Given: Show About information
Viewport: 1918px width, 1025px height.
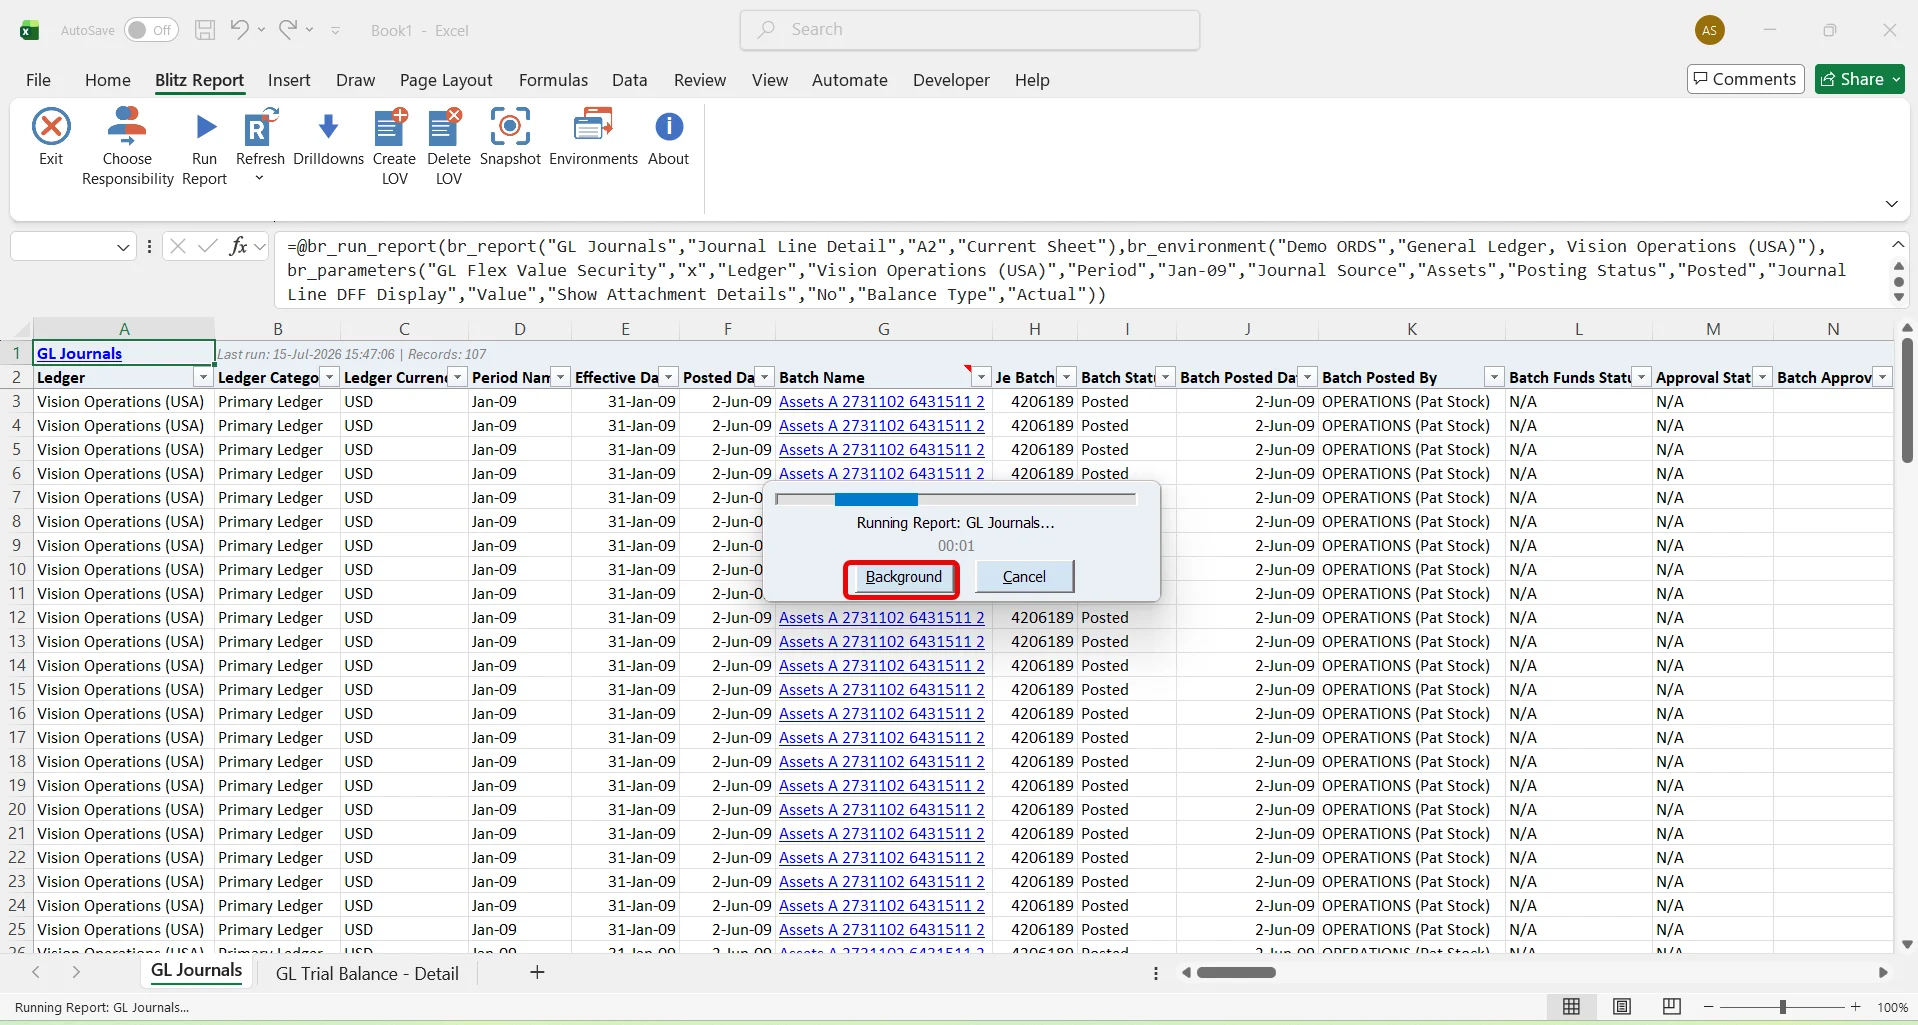Looking at the screenshot, I should 669,138.
